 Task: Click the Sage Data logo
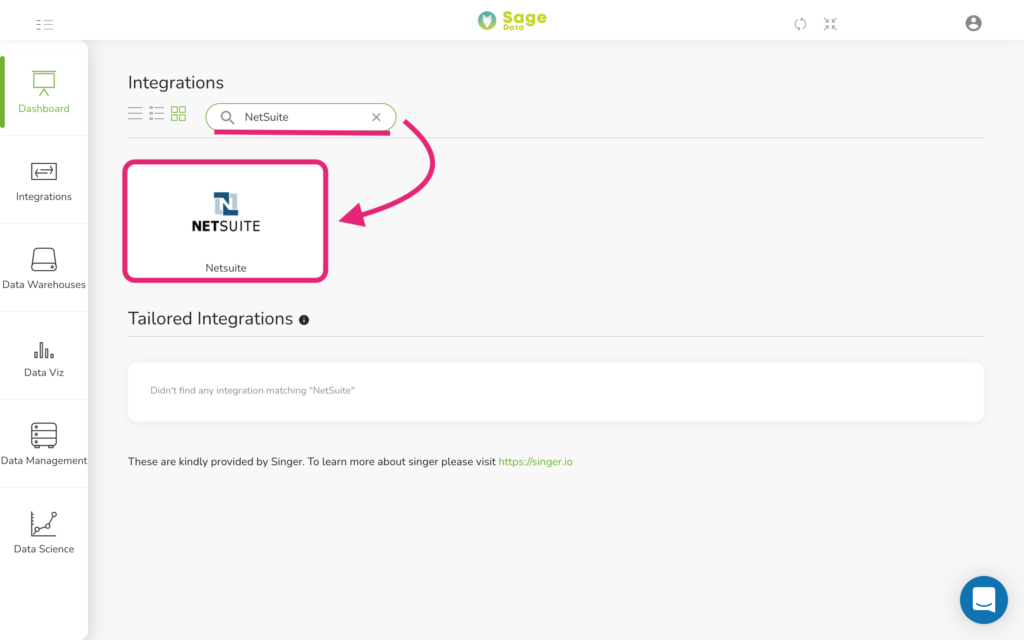512,20
